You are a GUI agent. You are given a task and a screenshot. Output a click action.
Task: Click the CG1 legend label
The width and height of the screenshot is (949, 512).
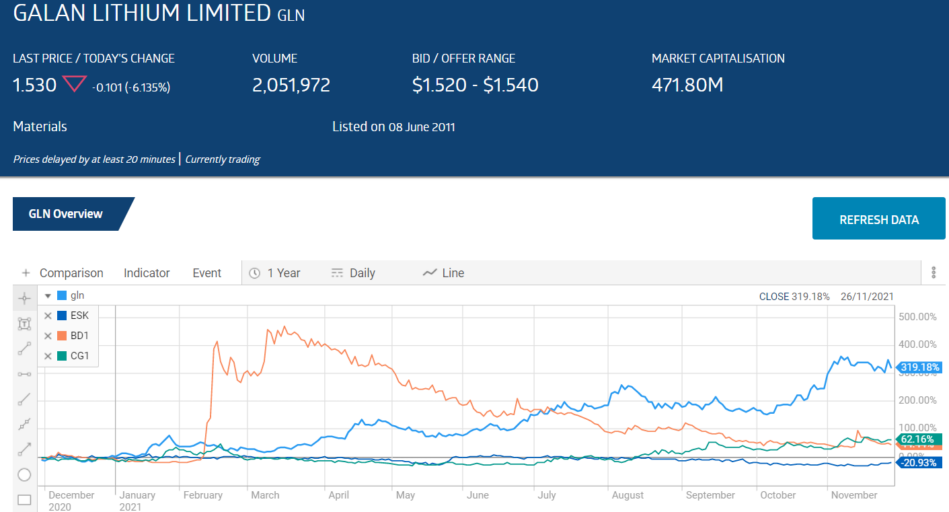79,356
